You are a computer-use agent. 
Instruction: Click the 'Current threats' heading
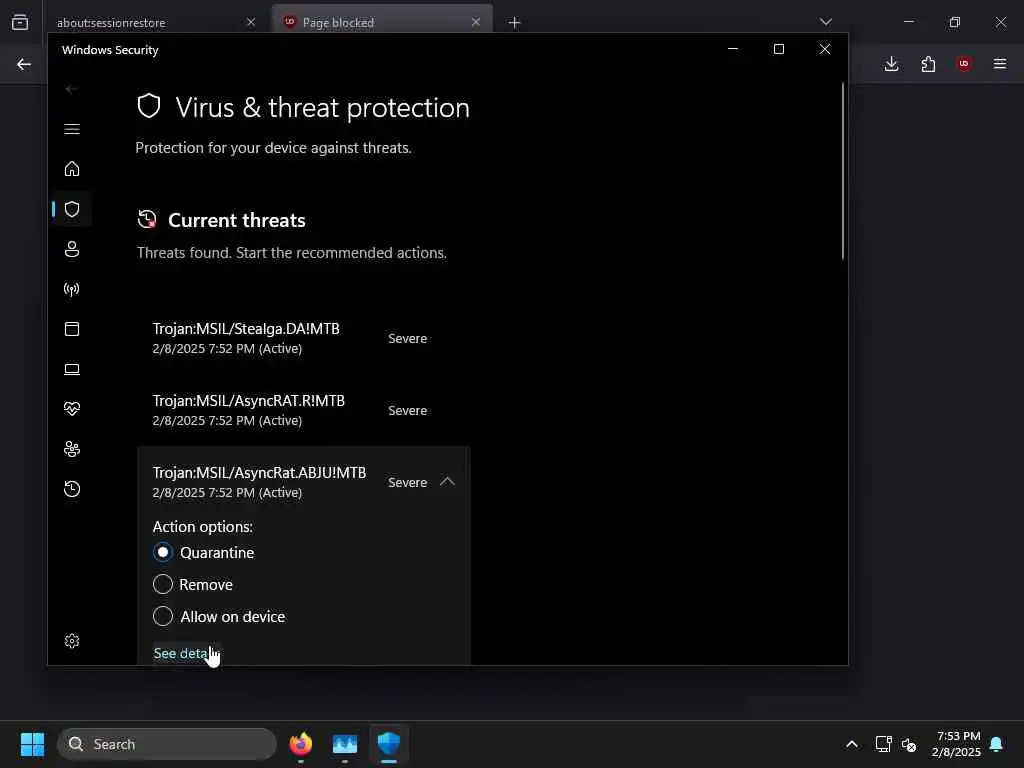pos(236,220)
